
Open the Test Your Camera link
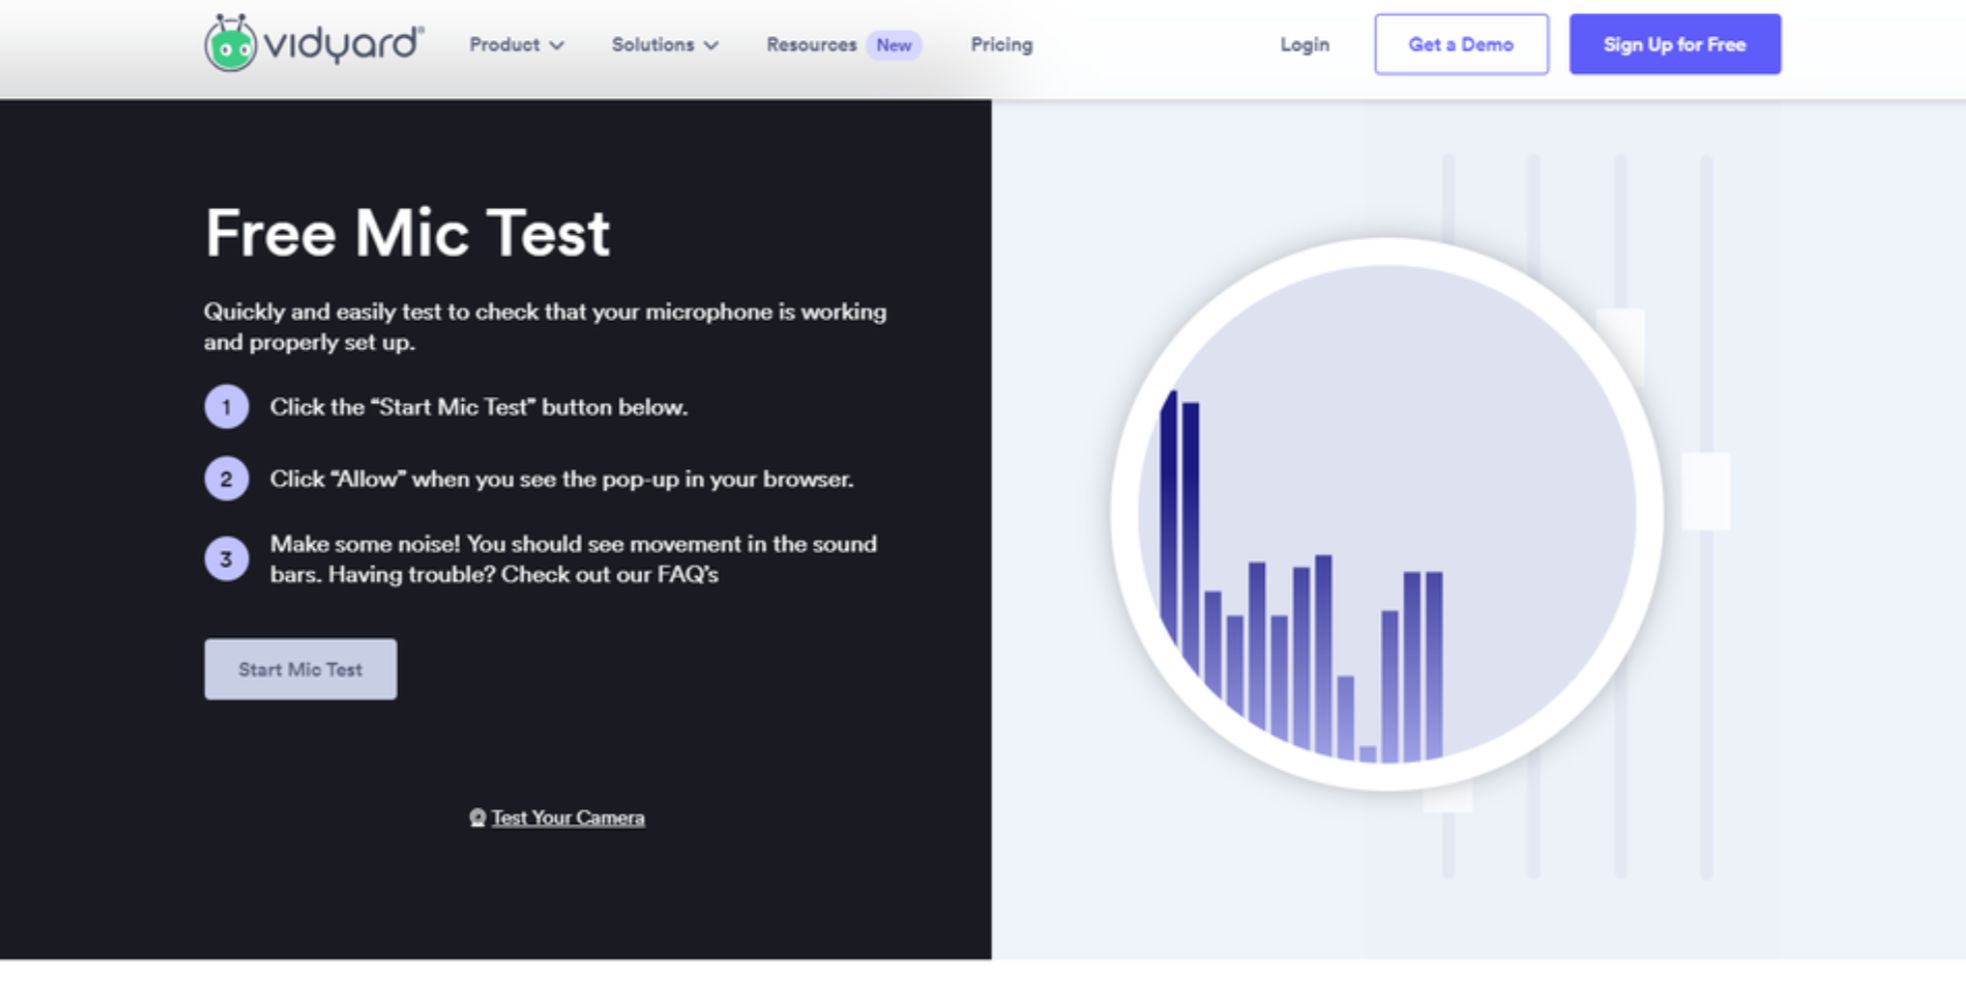[x=568, y=817]
